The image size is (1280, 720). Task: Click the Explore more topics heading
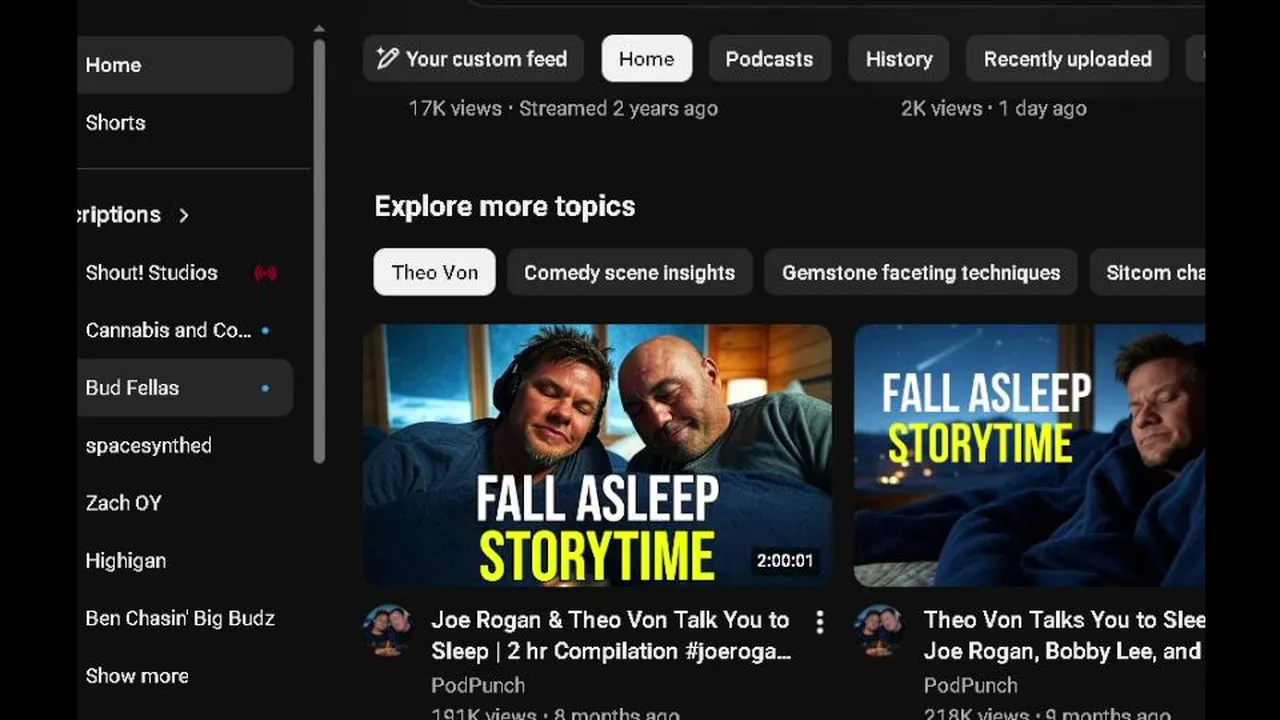pyautogui.click(x=505, y=206)
